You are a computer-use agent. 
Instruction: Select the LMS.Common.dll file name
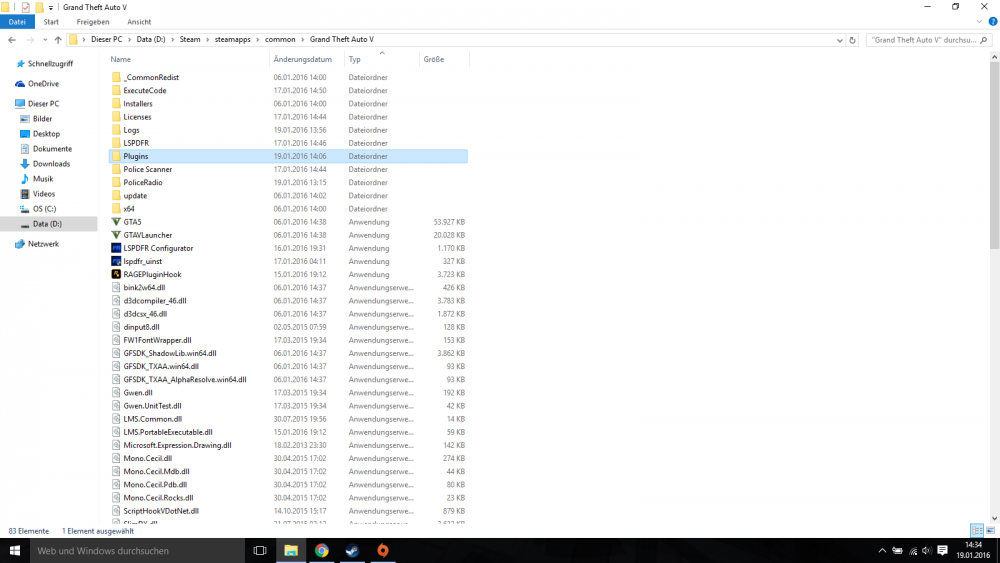(x=152, y=419)
